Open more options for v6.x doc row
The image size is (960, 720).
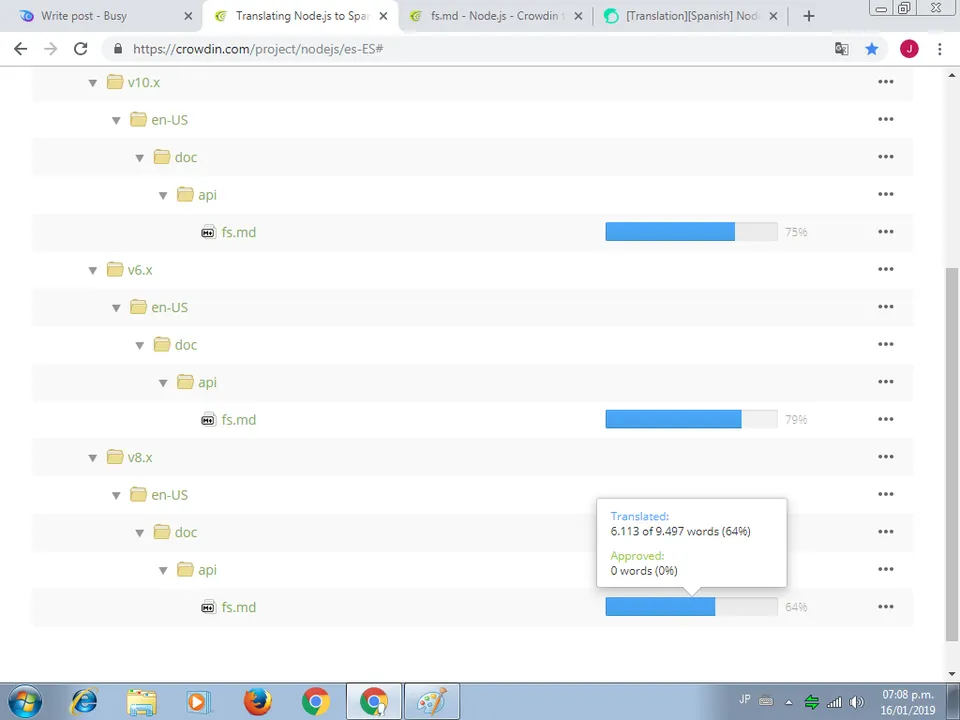tap(886, 344)
